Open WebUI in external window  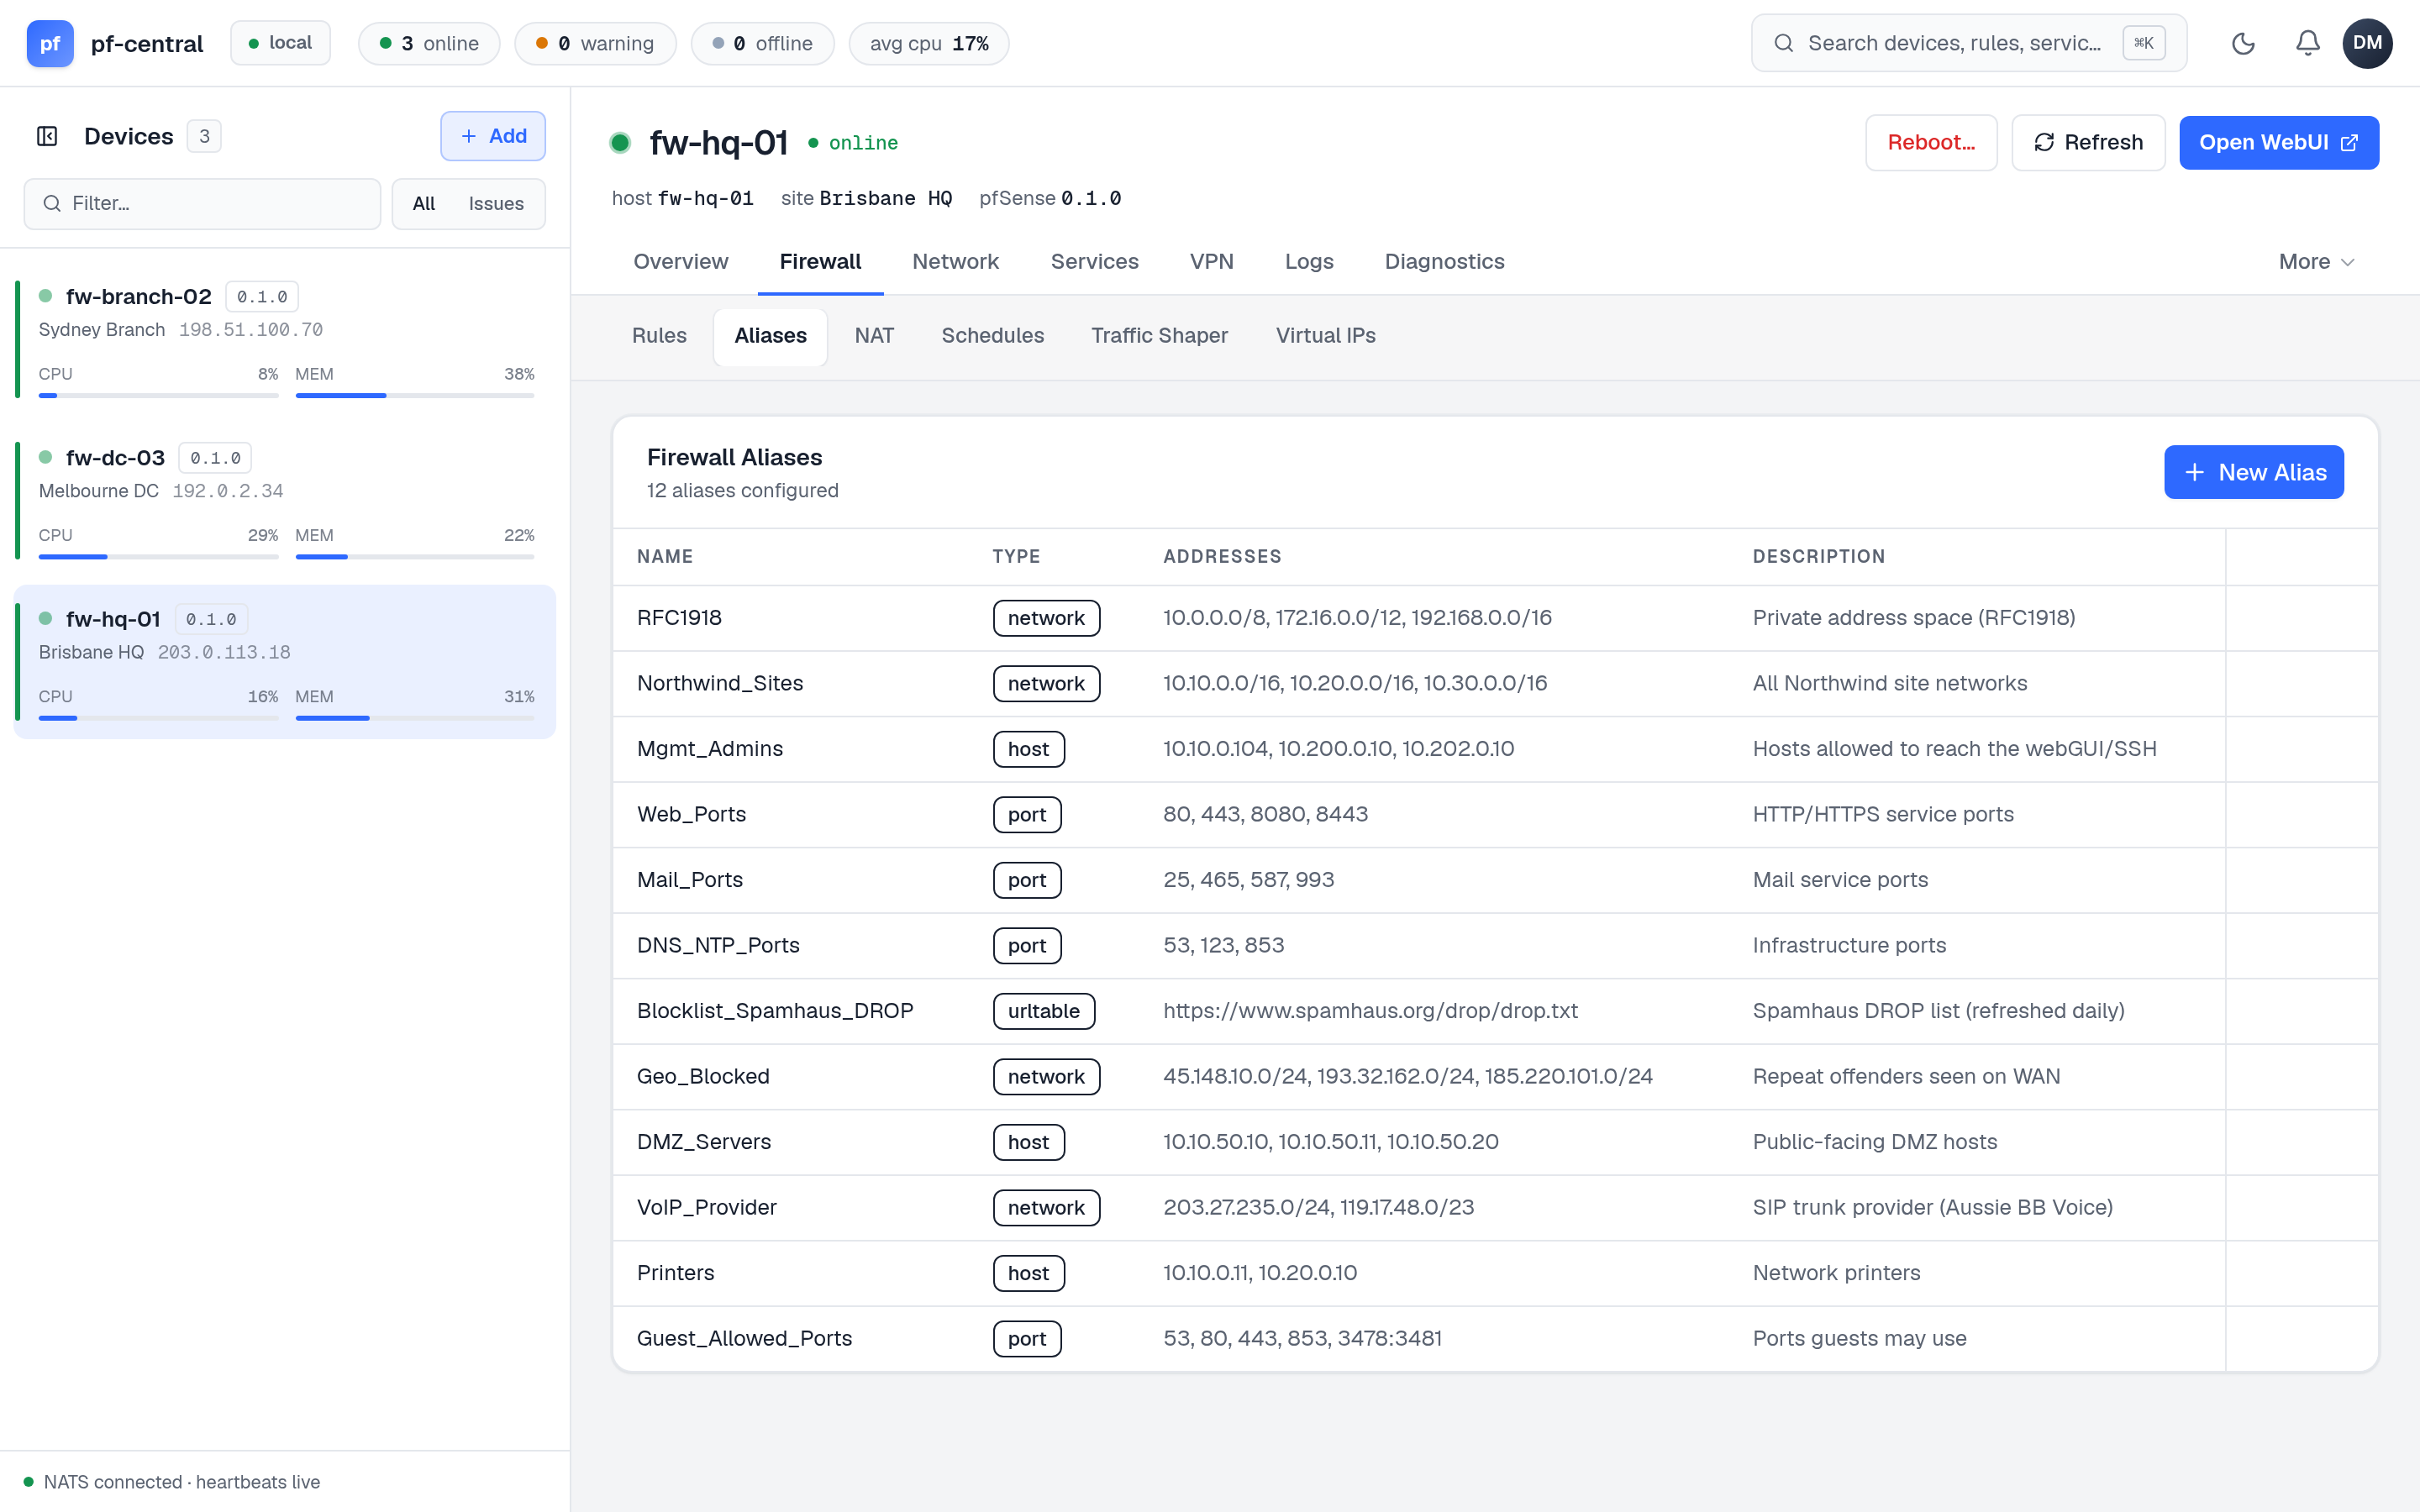pos(2278,142)
